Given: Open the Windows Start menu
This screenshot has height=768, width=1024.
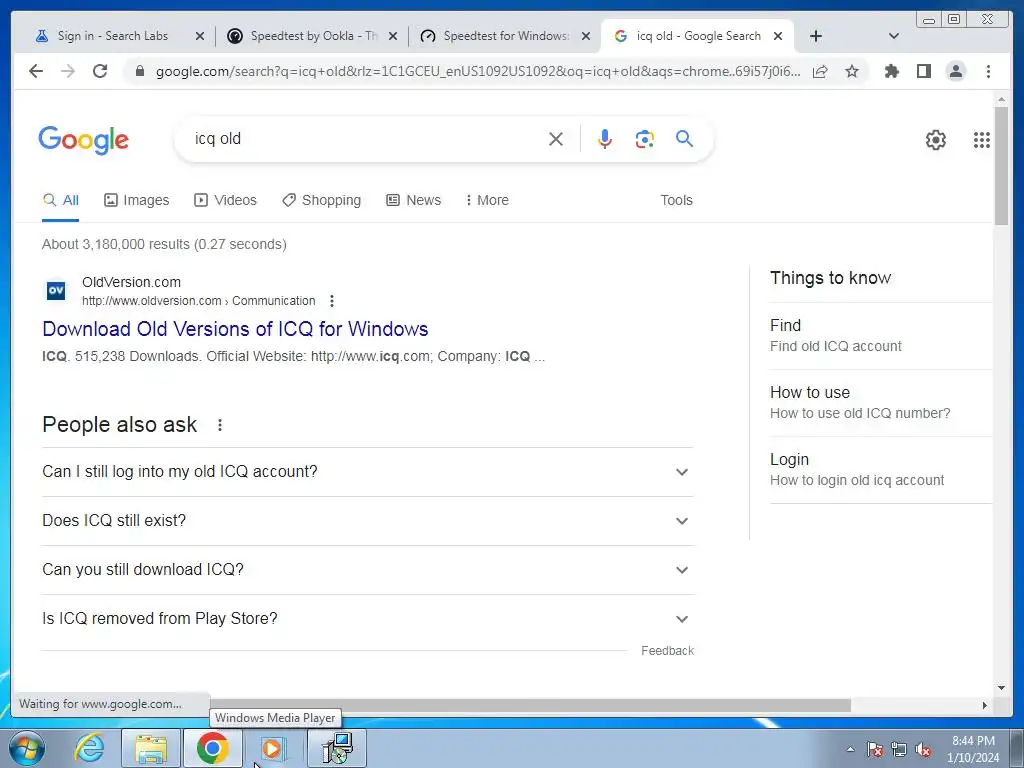Looking at the screenshot, I should tap(26, 748).
